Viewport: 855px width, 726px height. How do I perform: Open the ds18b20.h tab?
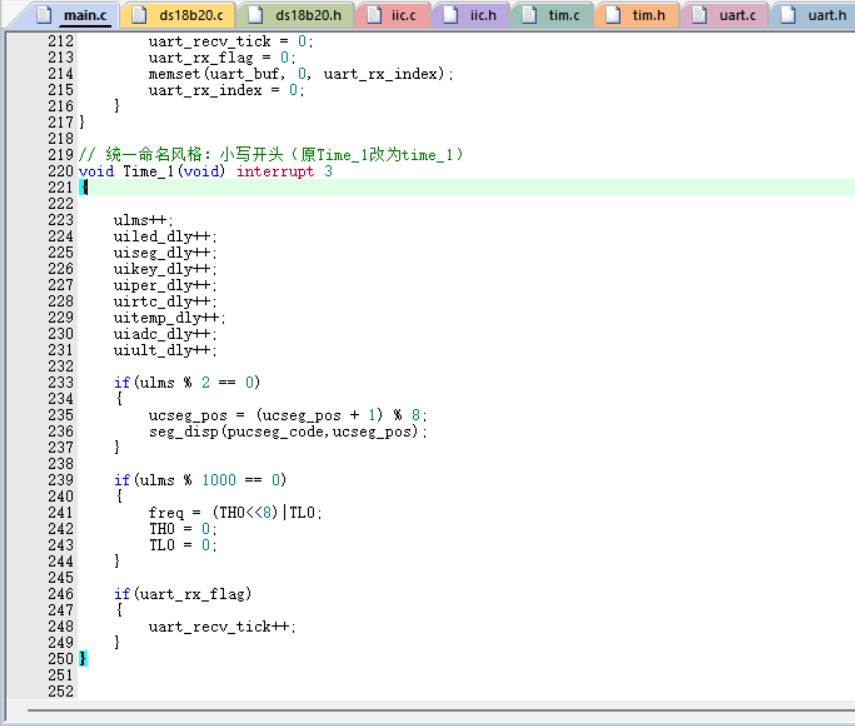pyautogui.click(x=296, y=15)
